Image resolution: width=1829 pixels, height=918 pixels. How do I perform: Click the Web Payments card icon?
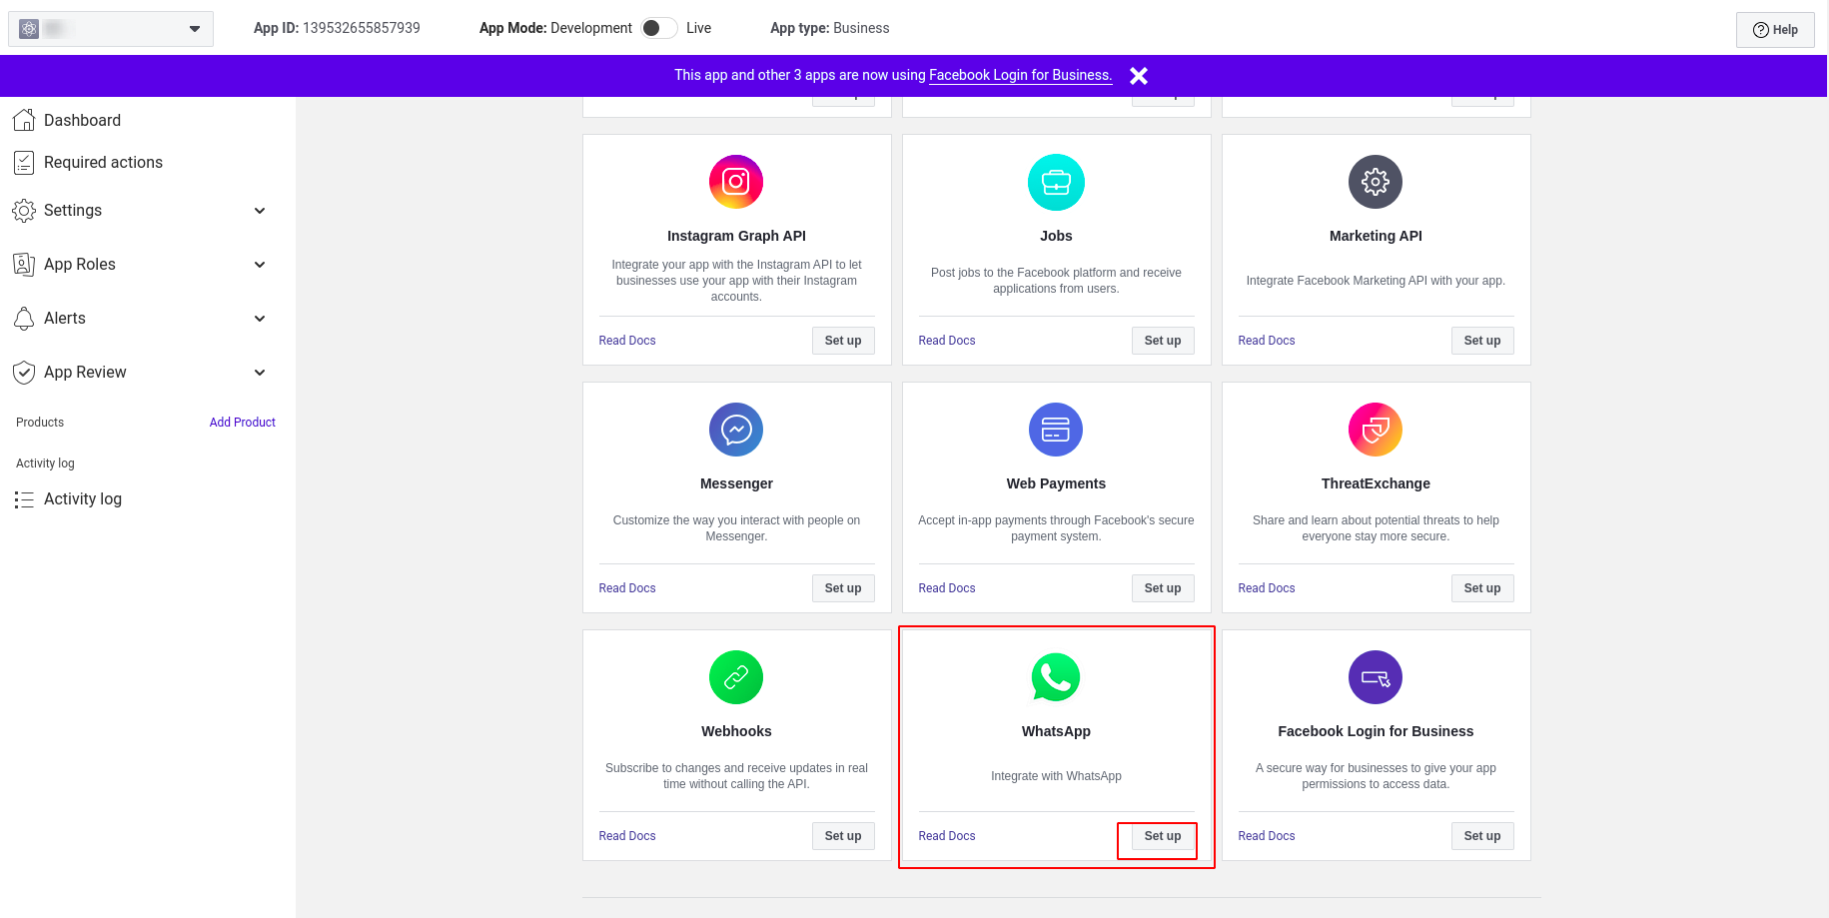pos(1056,430)
